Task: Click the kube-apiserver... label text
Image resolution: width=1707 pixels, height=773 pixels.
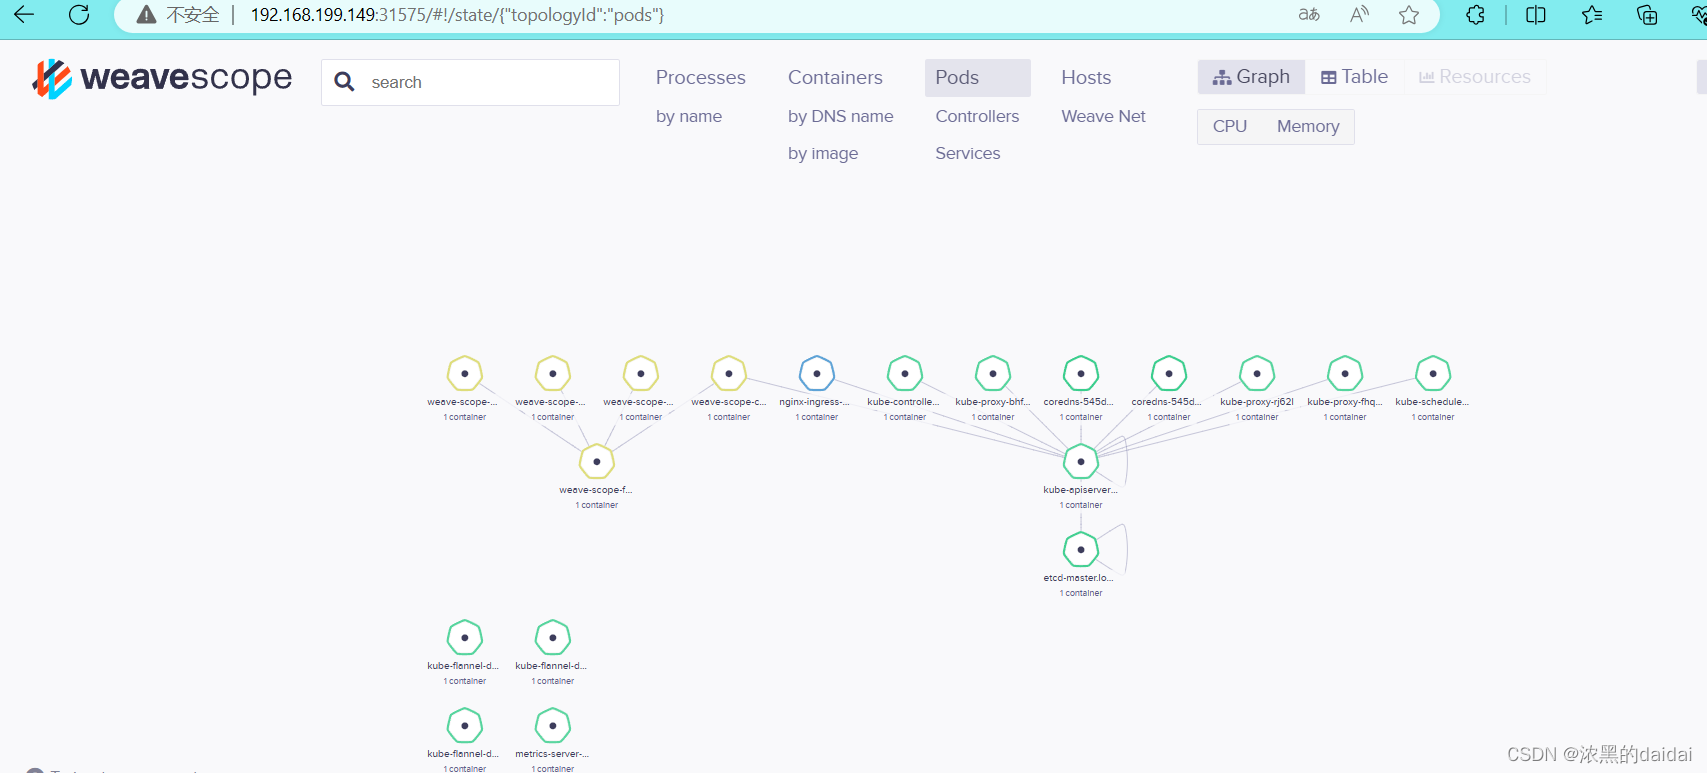Action: click(x=1081, y=490)
